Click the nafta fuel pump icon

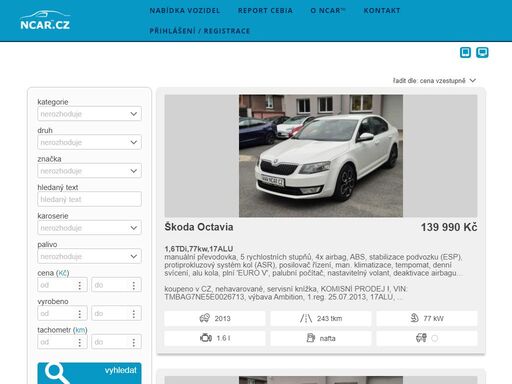pyautogui.click(x=310, y=338)
